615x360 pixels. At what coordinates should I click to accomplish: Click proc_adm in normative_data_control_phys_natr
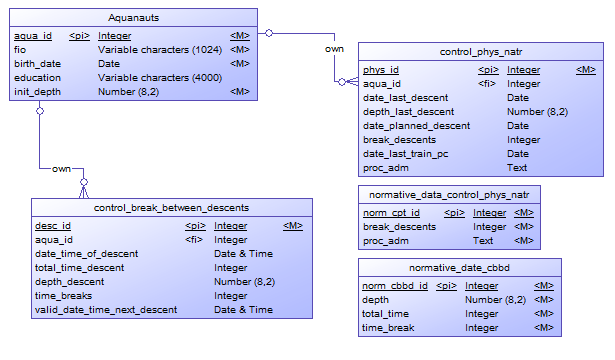tap(386, 241)
